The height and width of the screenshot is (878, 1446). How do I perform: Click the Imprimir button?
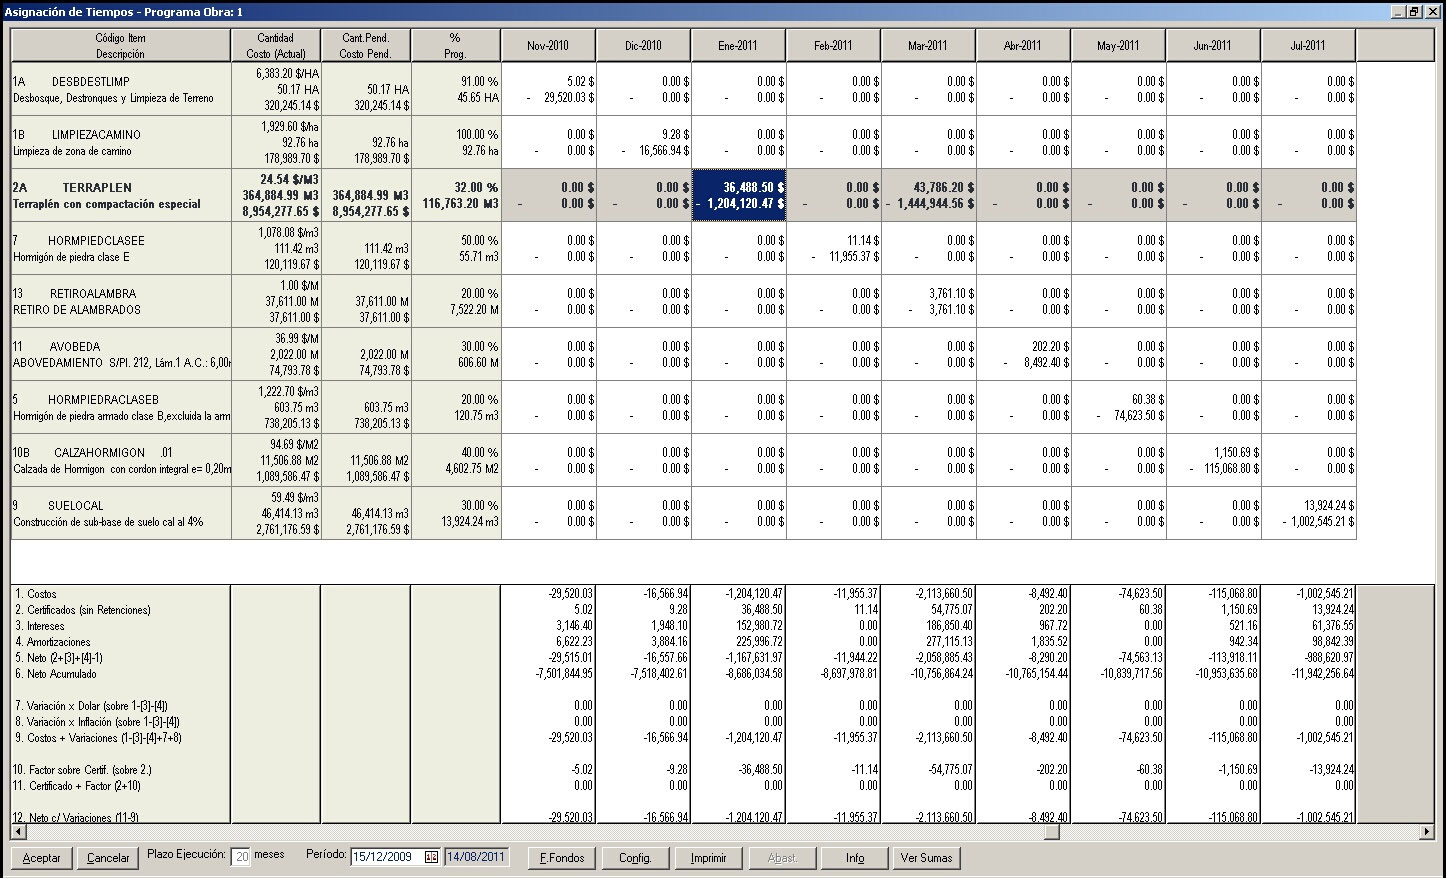point(708,858)
